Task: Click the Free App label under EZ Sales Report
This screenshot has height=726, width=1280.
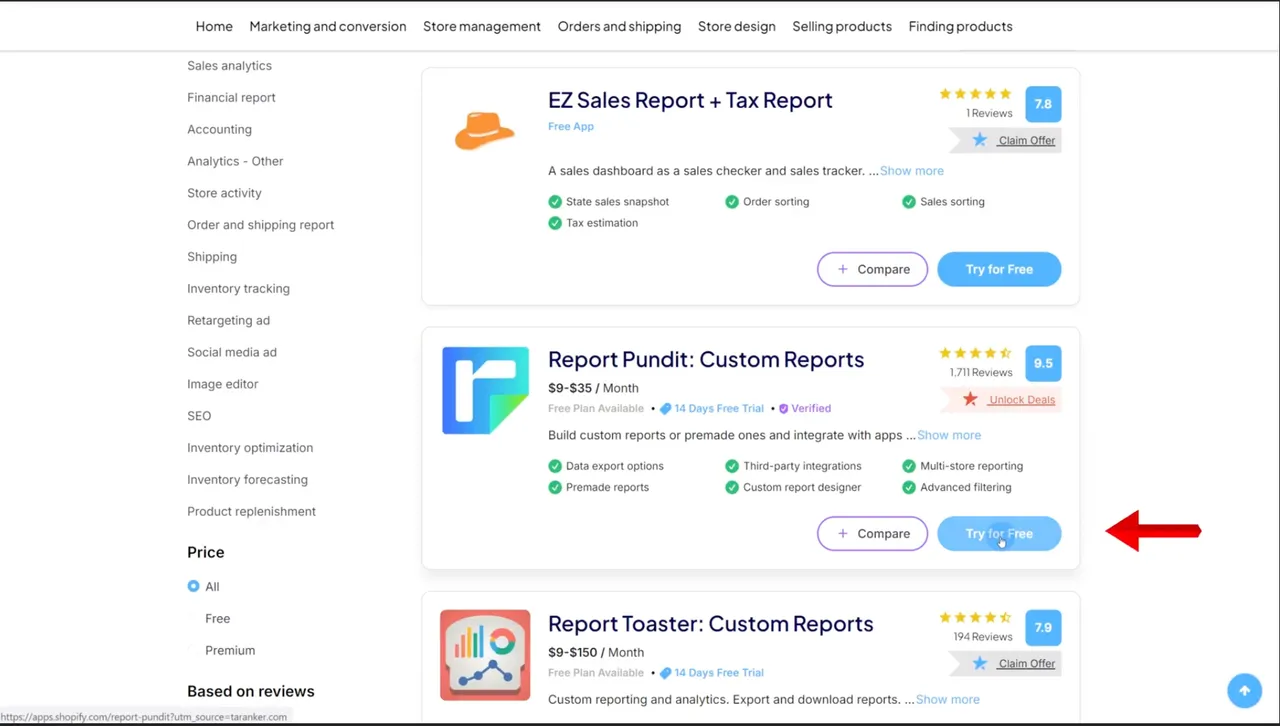Action: pyautogui.click(x=571, y=126)
